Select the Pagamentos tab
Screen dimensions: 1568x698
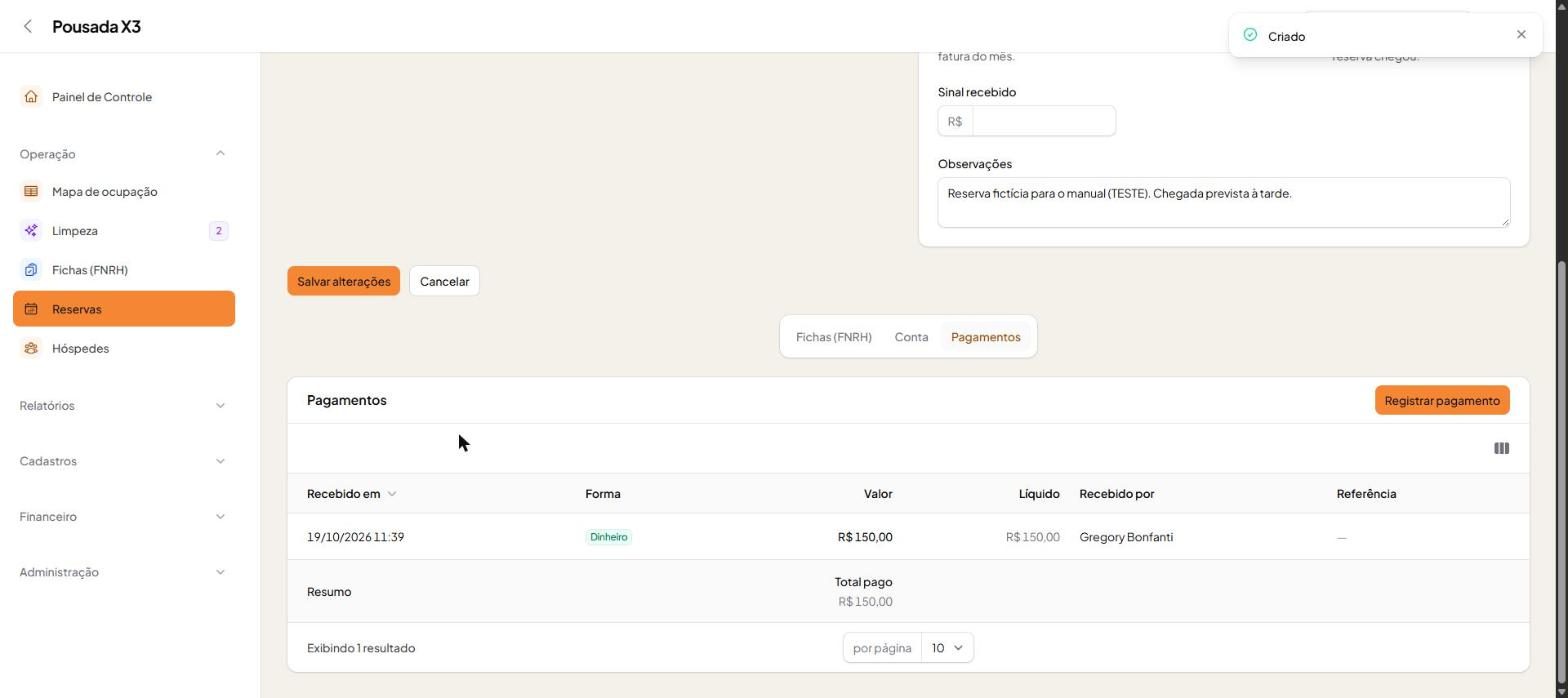(985, 337)
